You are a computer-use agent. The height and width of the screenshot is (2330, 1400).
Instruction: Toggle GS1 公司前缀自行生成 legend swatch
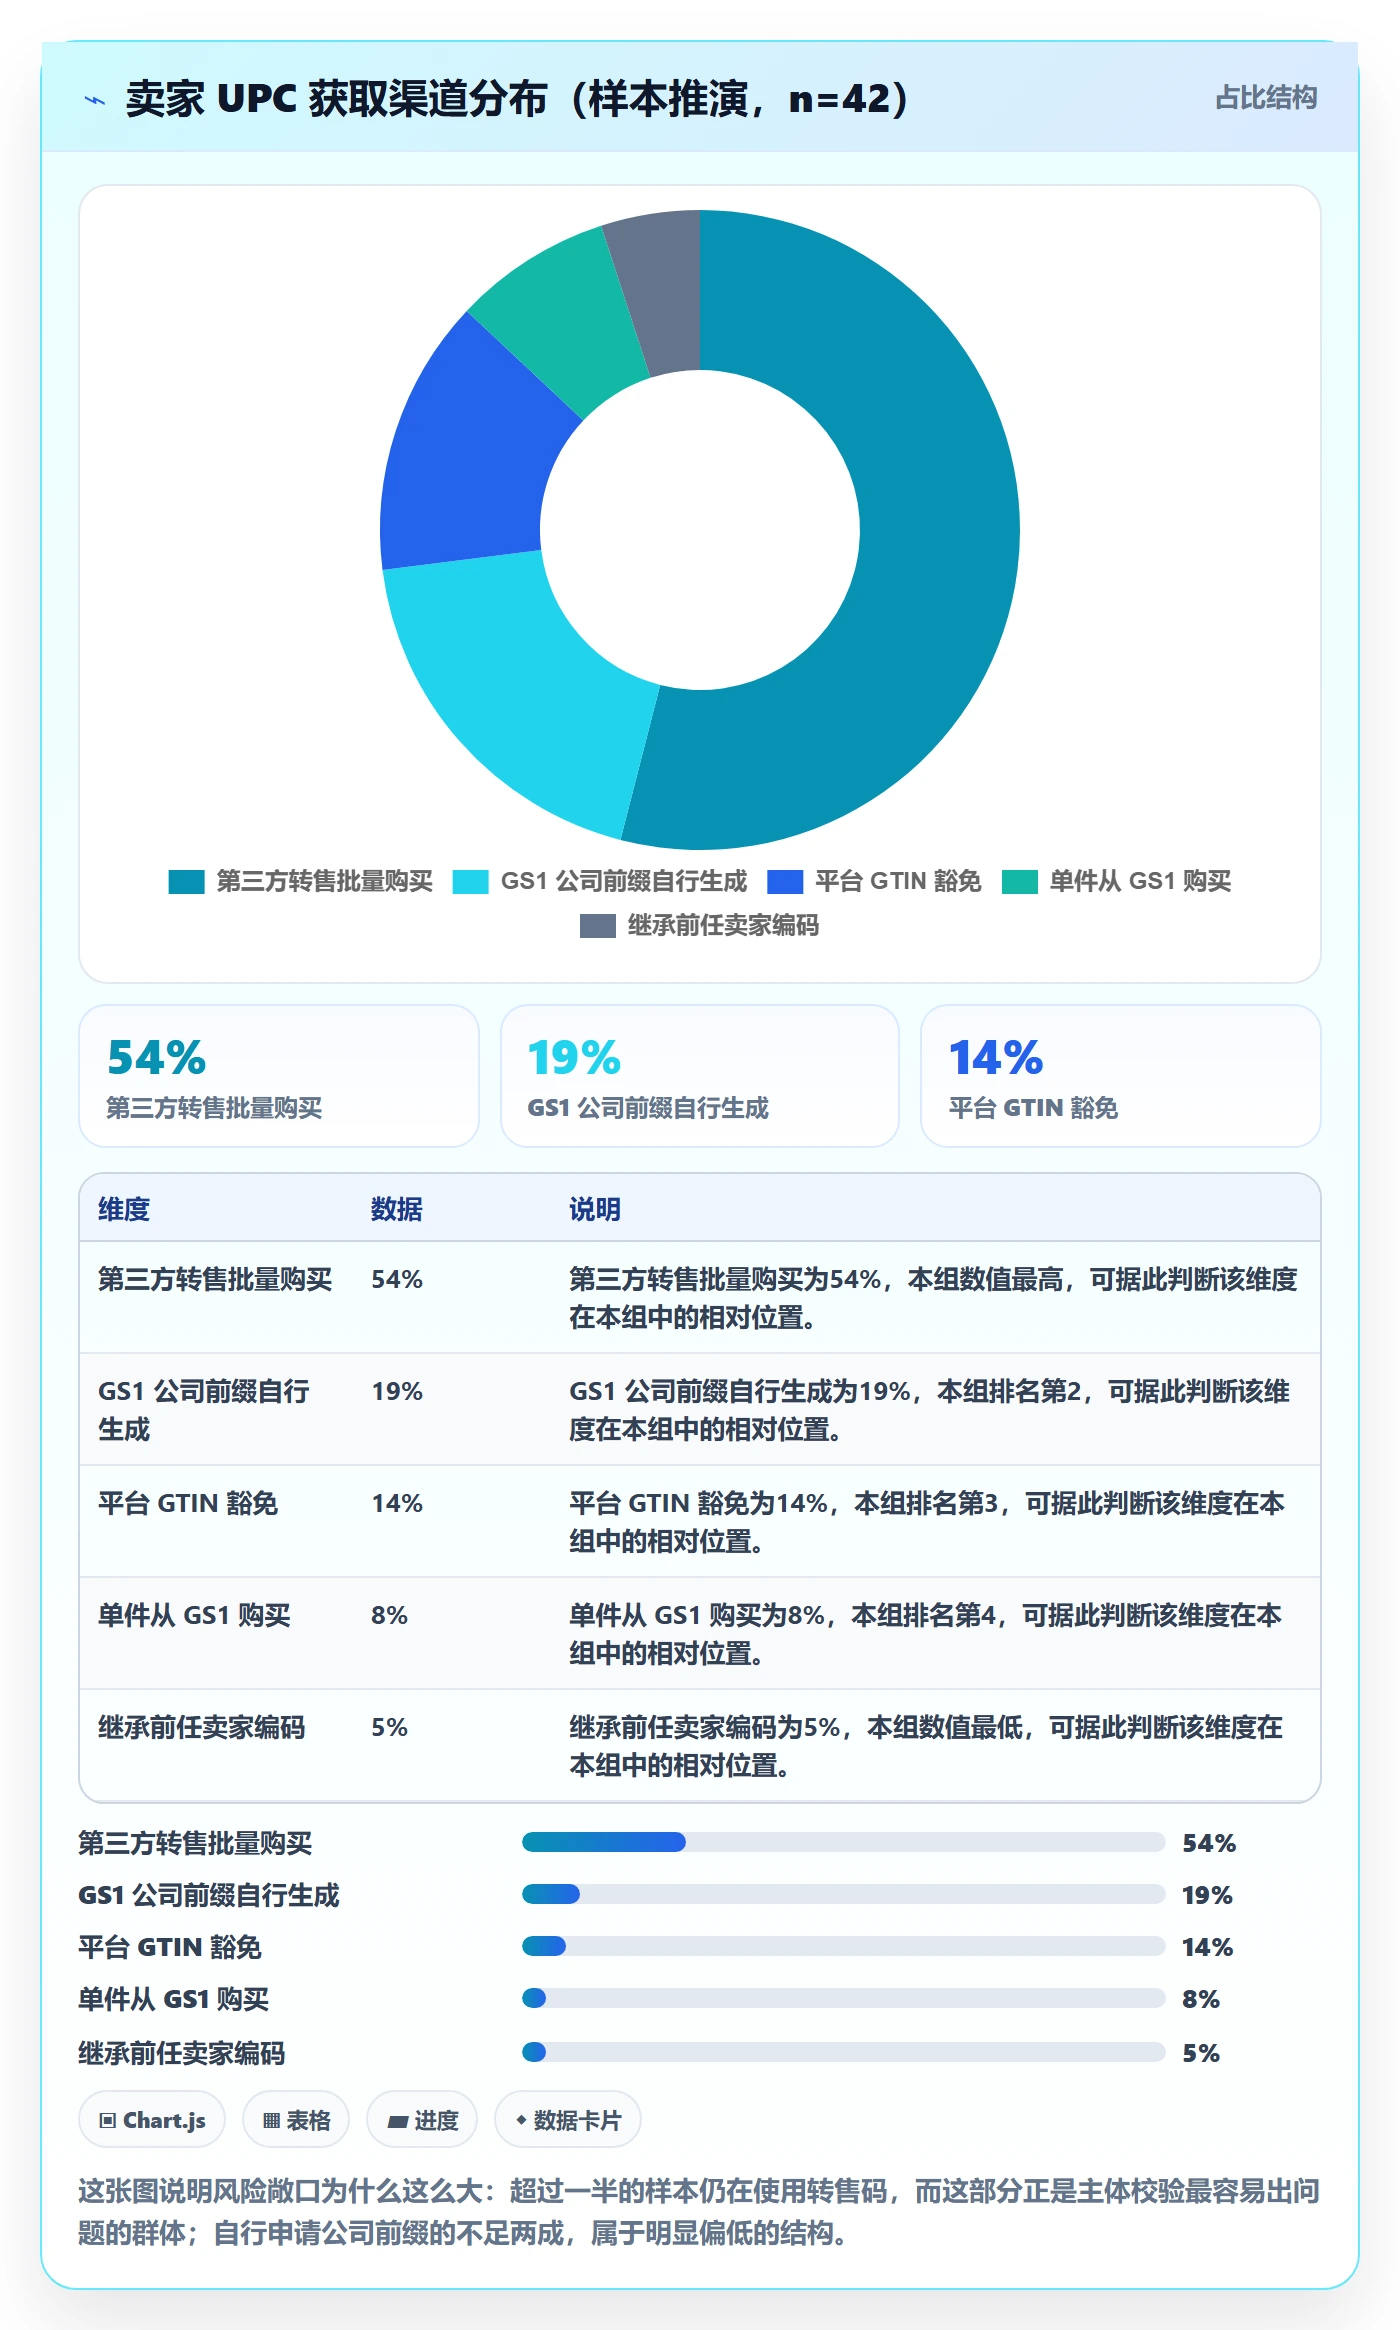470,881
